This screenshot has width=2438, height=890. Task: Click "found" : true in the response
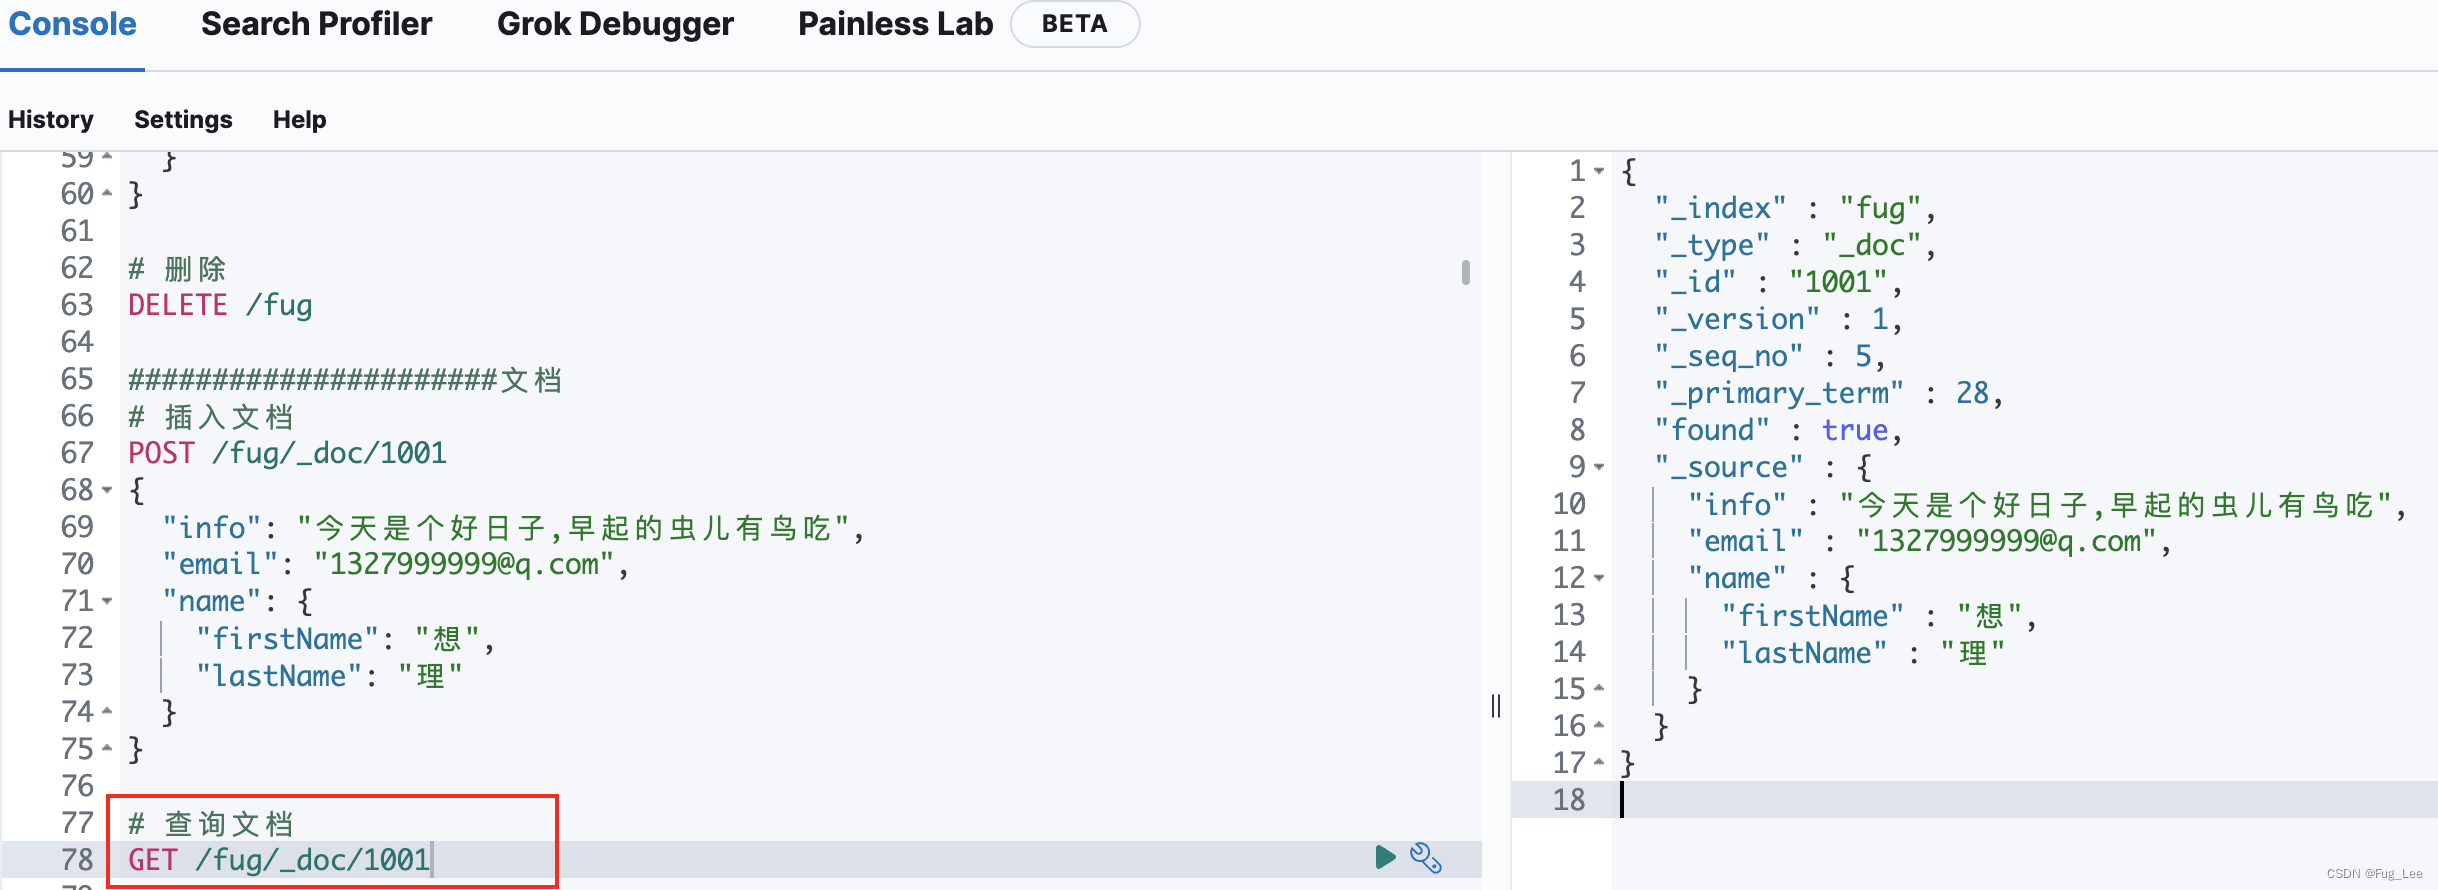[1779, 430]
